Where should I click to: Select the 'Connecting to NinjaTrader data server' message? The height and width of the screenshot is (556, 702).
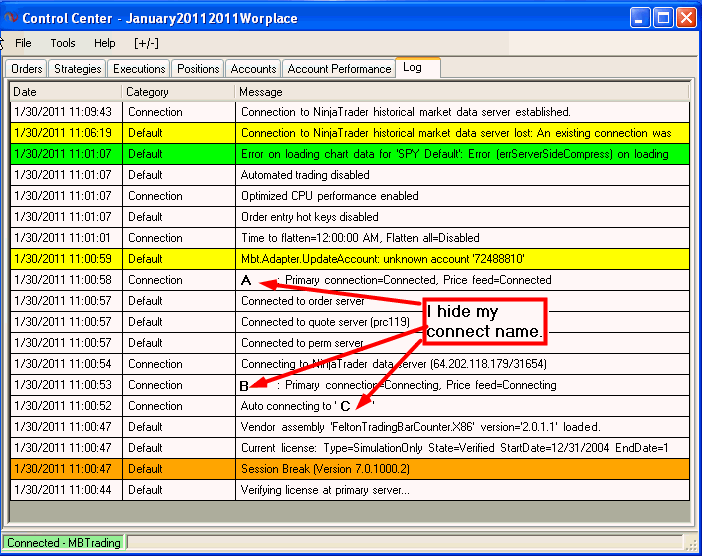point(462,364)
